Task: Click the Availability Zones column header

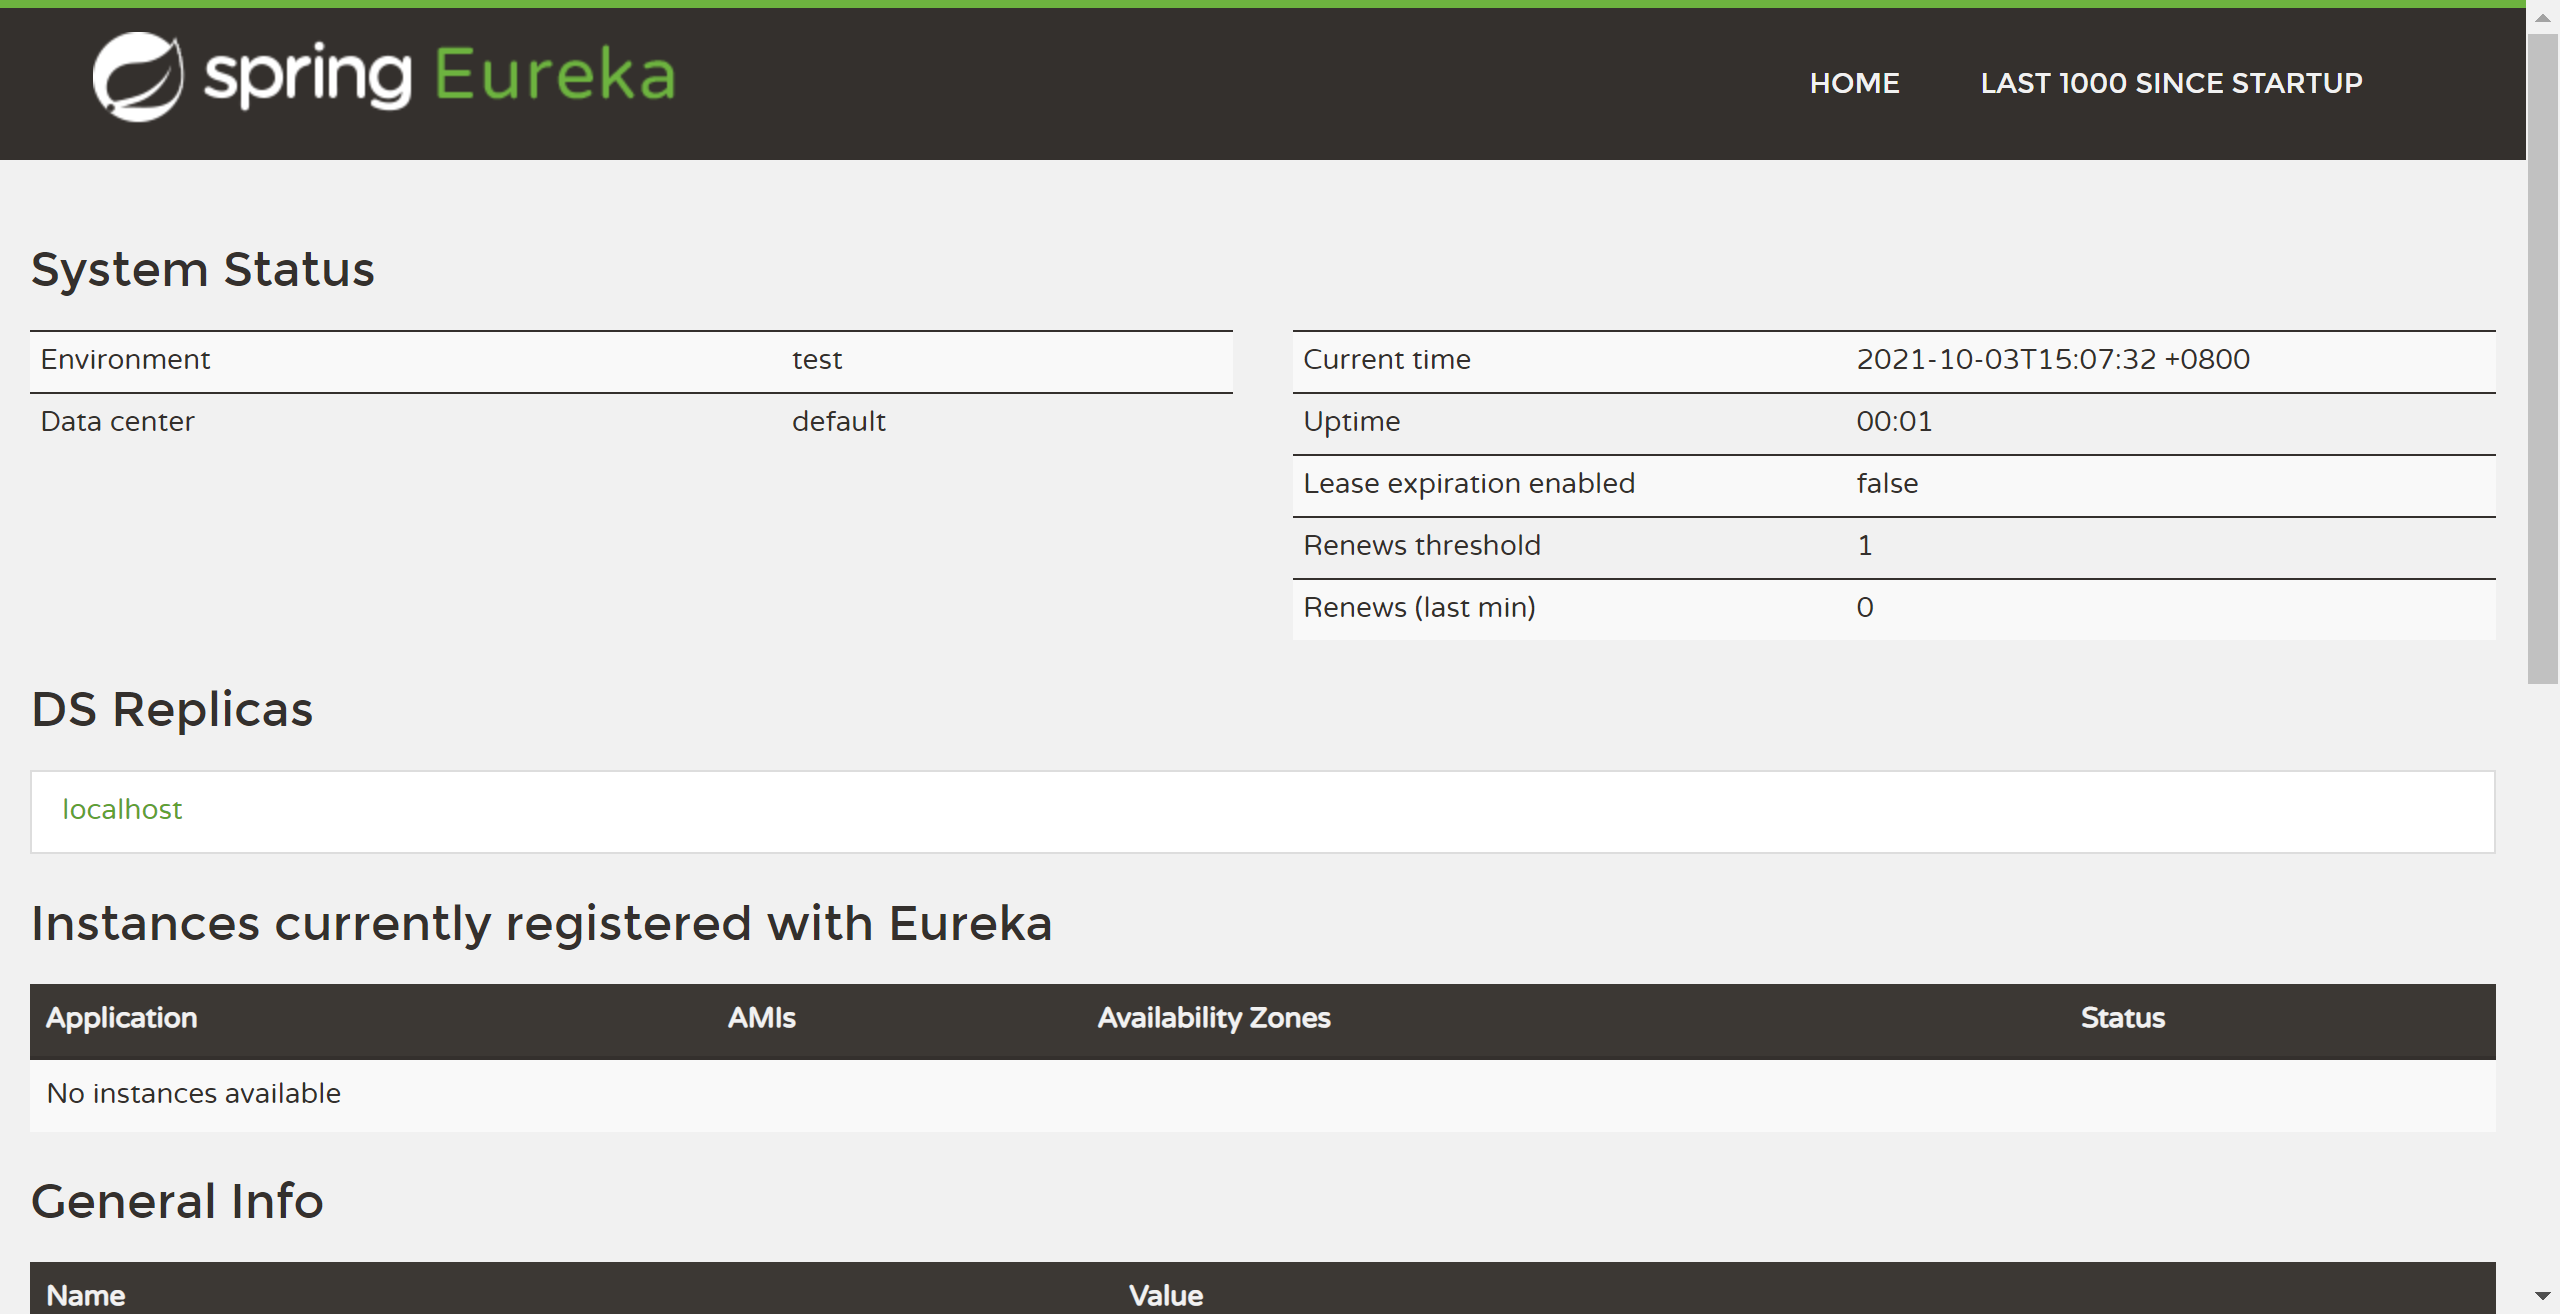Action: [1213, 1018]
